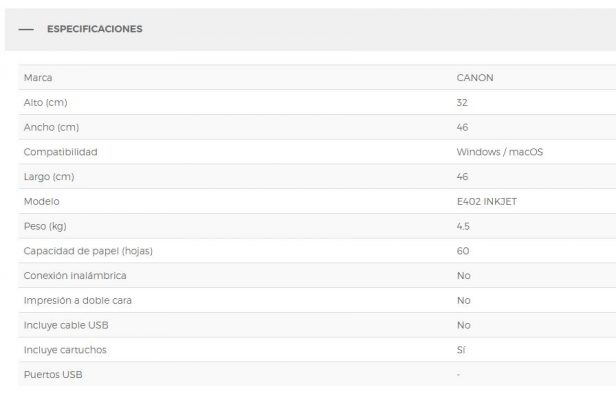The image size is (616, 400).
Task: Select the 4.5 weight value
Action: [x=463, y=226]
